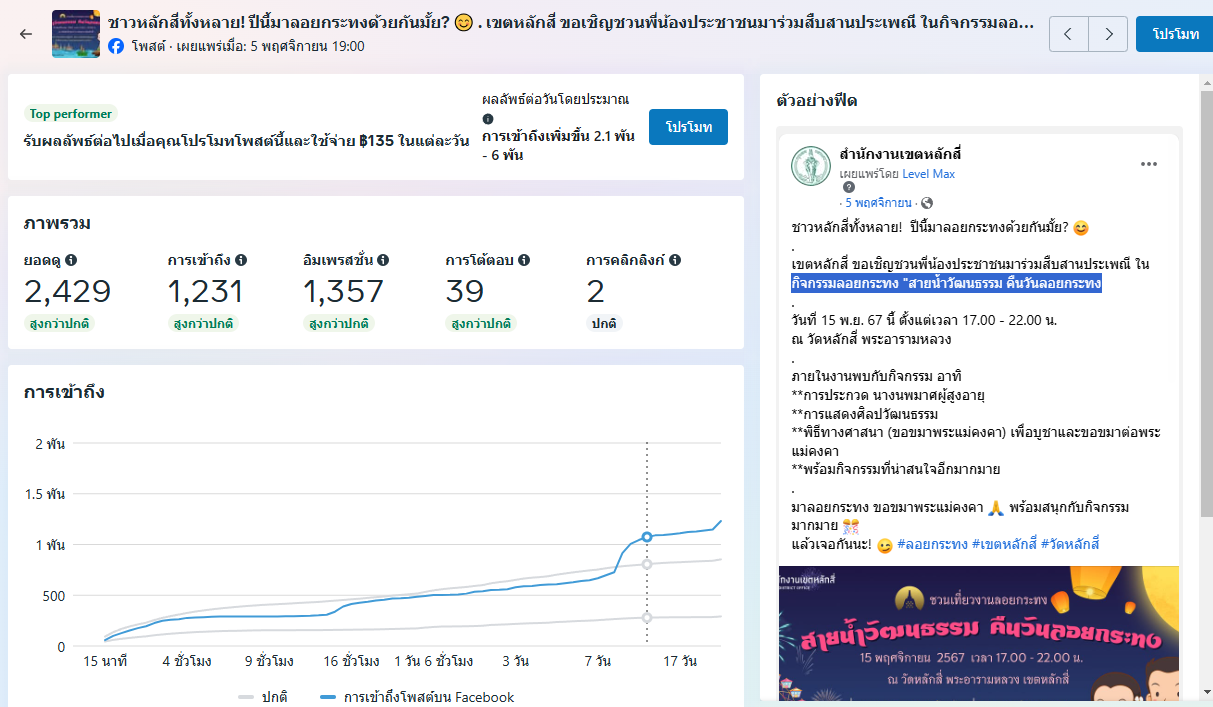1213x707 pixels.
Task: Toggle การเข้าถึงโพสต์บน Facebook legend item
Action: [417, 697]
